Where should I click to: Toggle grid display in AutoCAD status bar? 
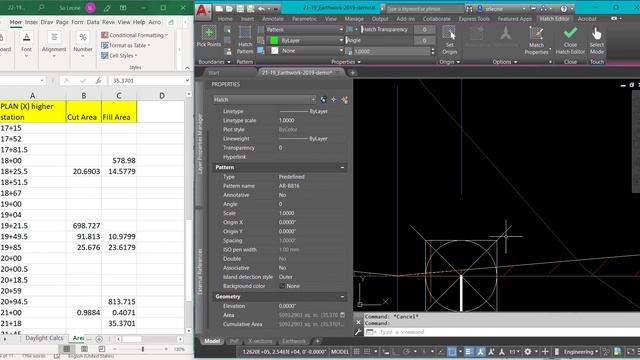click(356, 351)
